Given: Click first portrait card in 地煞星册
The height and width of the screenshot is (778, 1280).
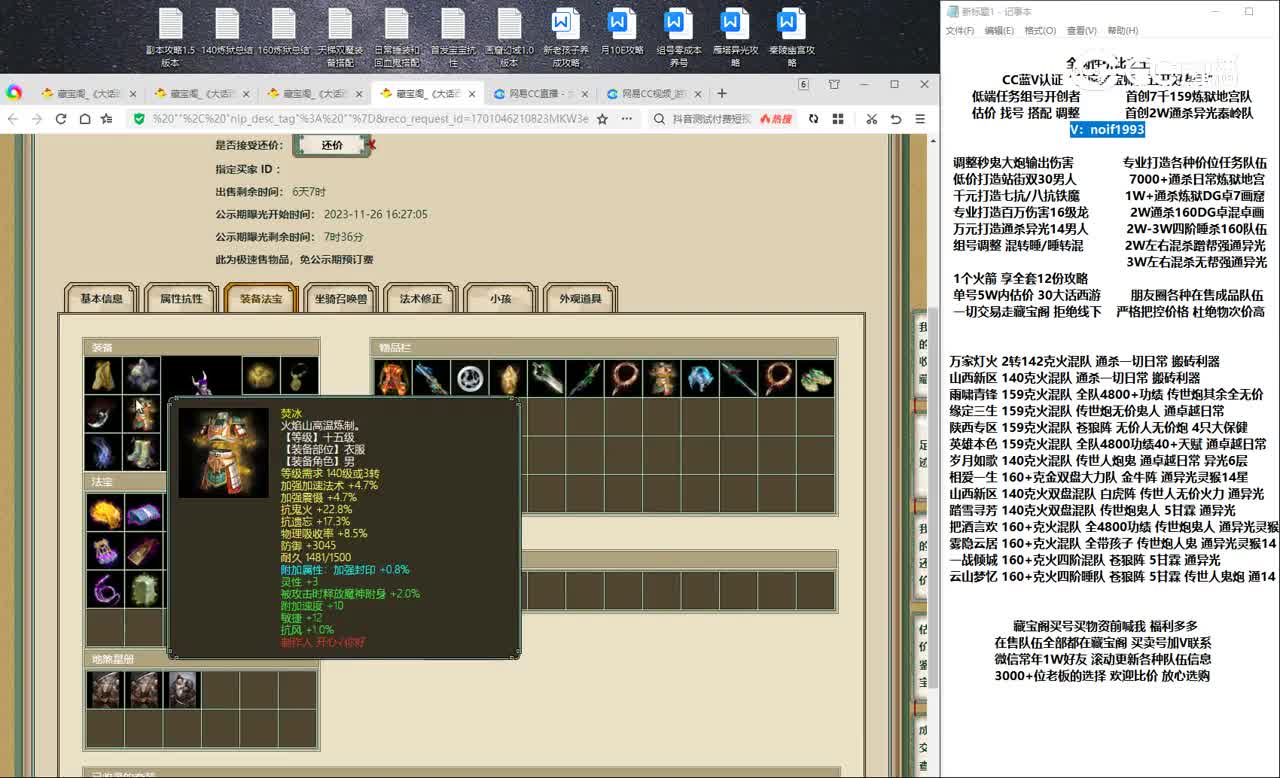Looking at the screenshot, I should coord(105,690).
